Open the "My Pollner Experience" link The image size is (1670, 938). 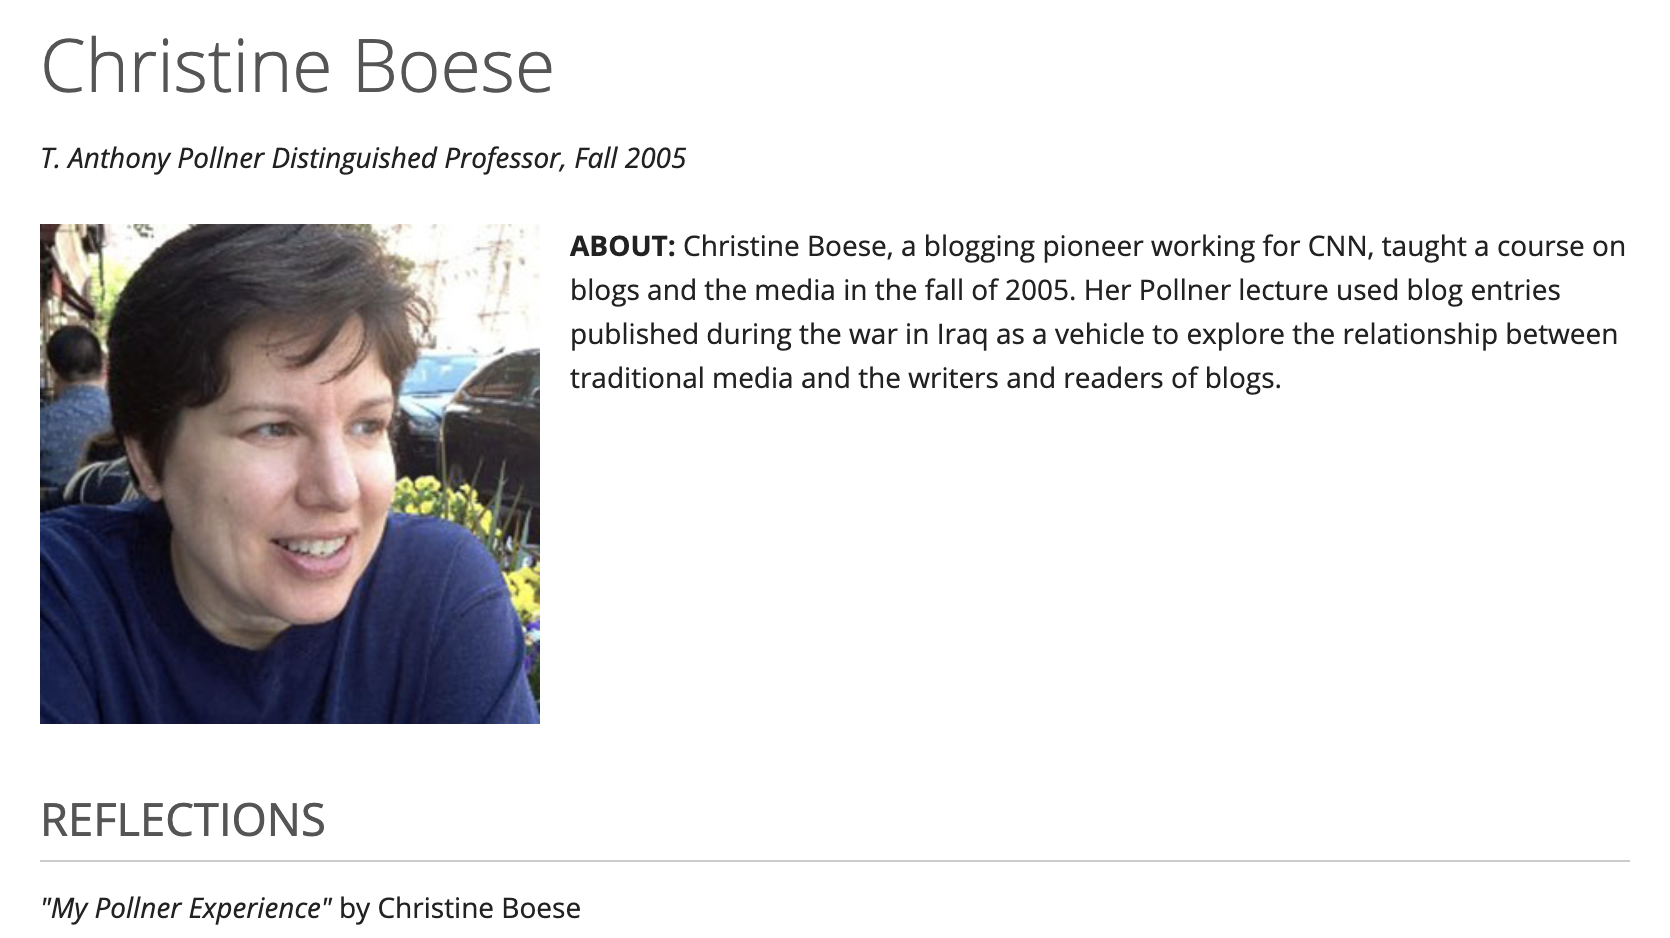186,908
